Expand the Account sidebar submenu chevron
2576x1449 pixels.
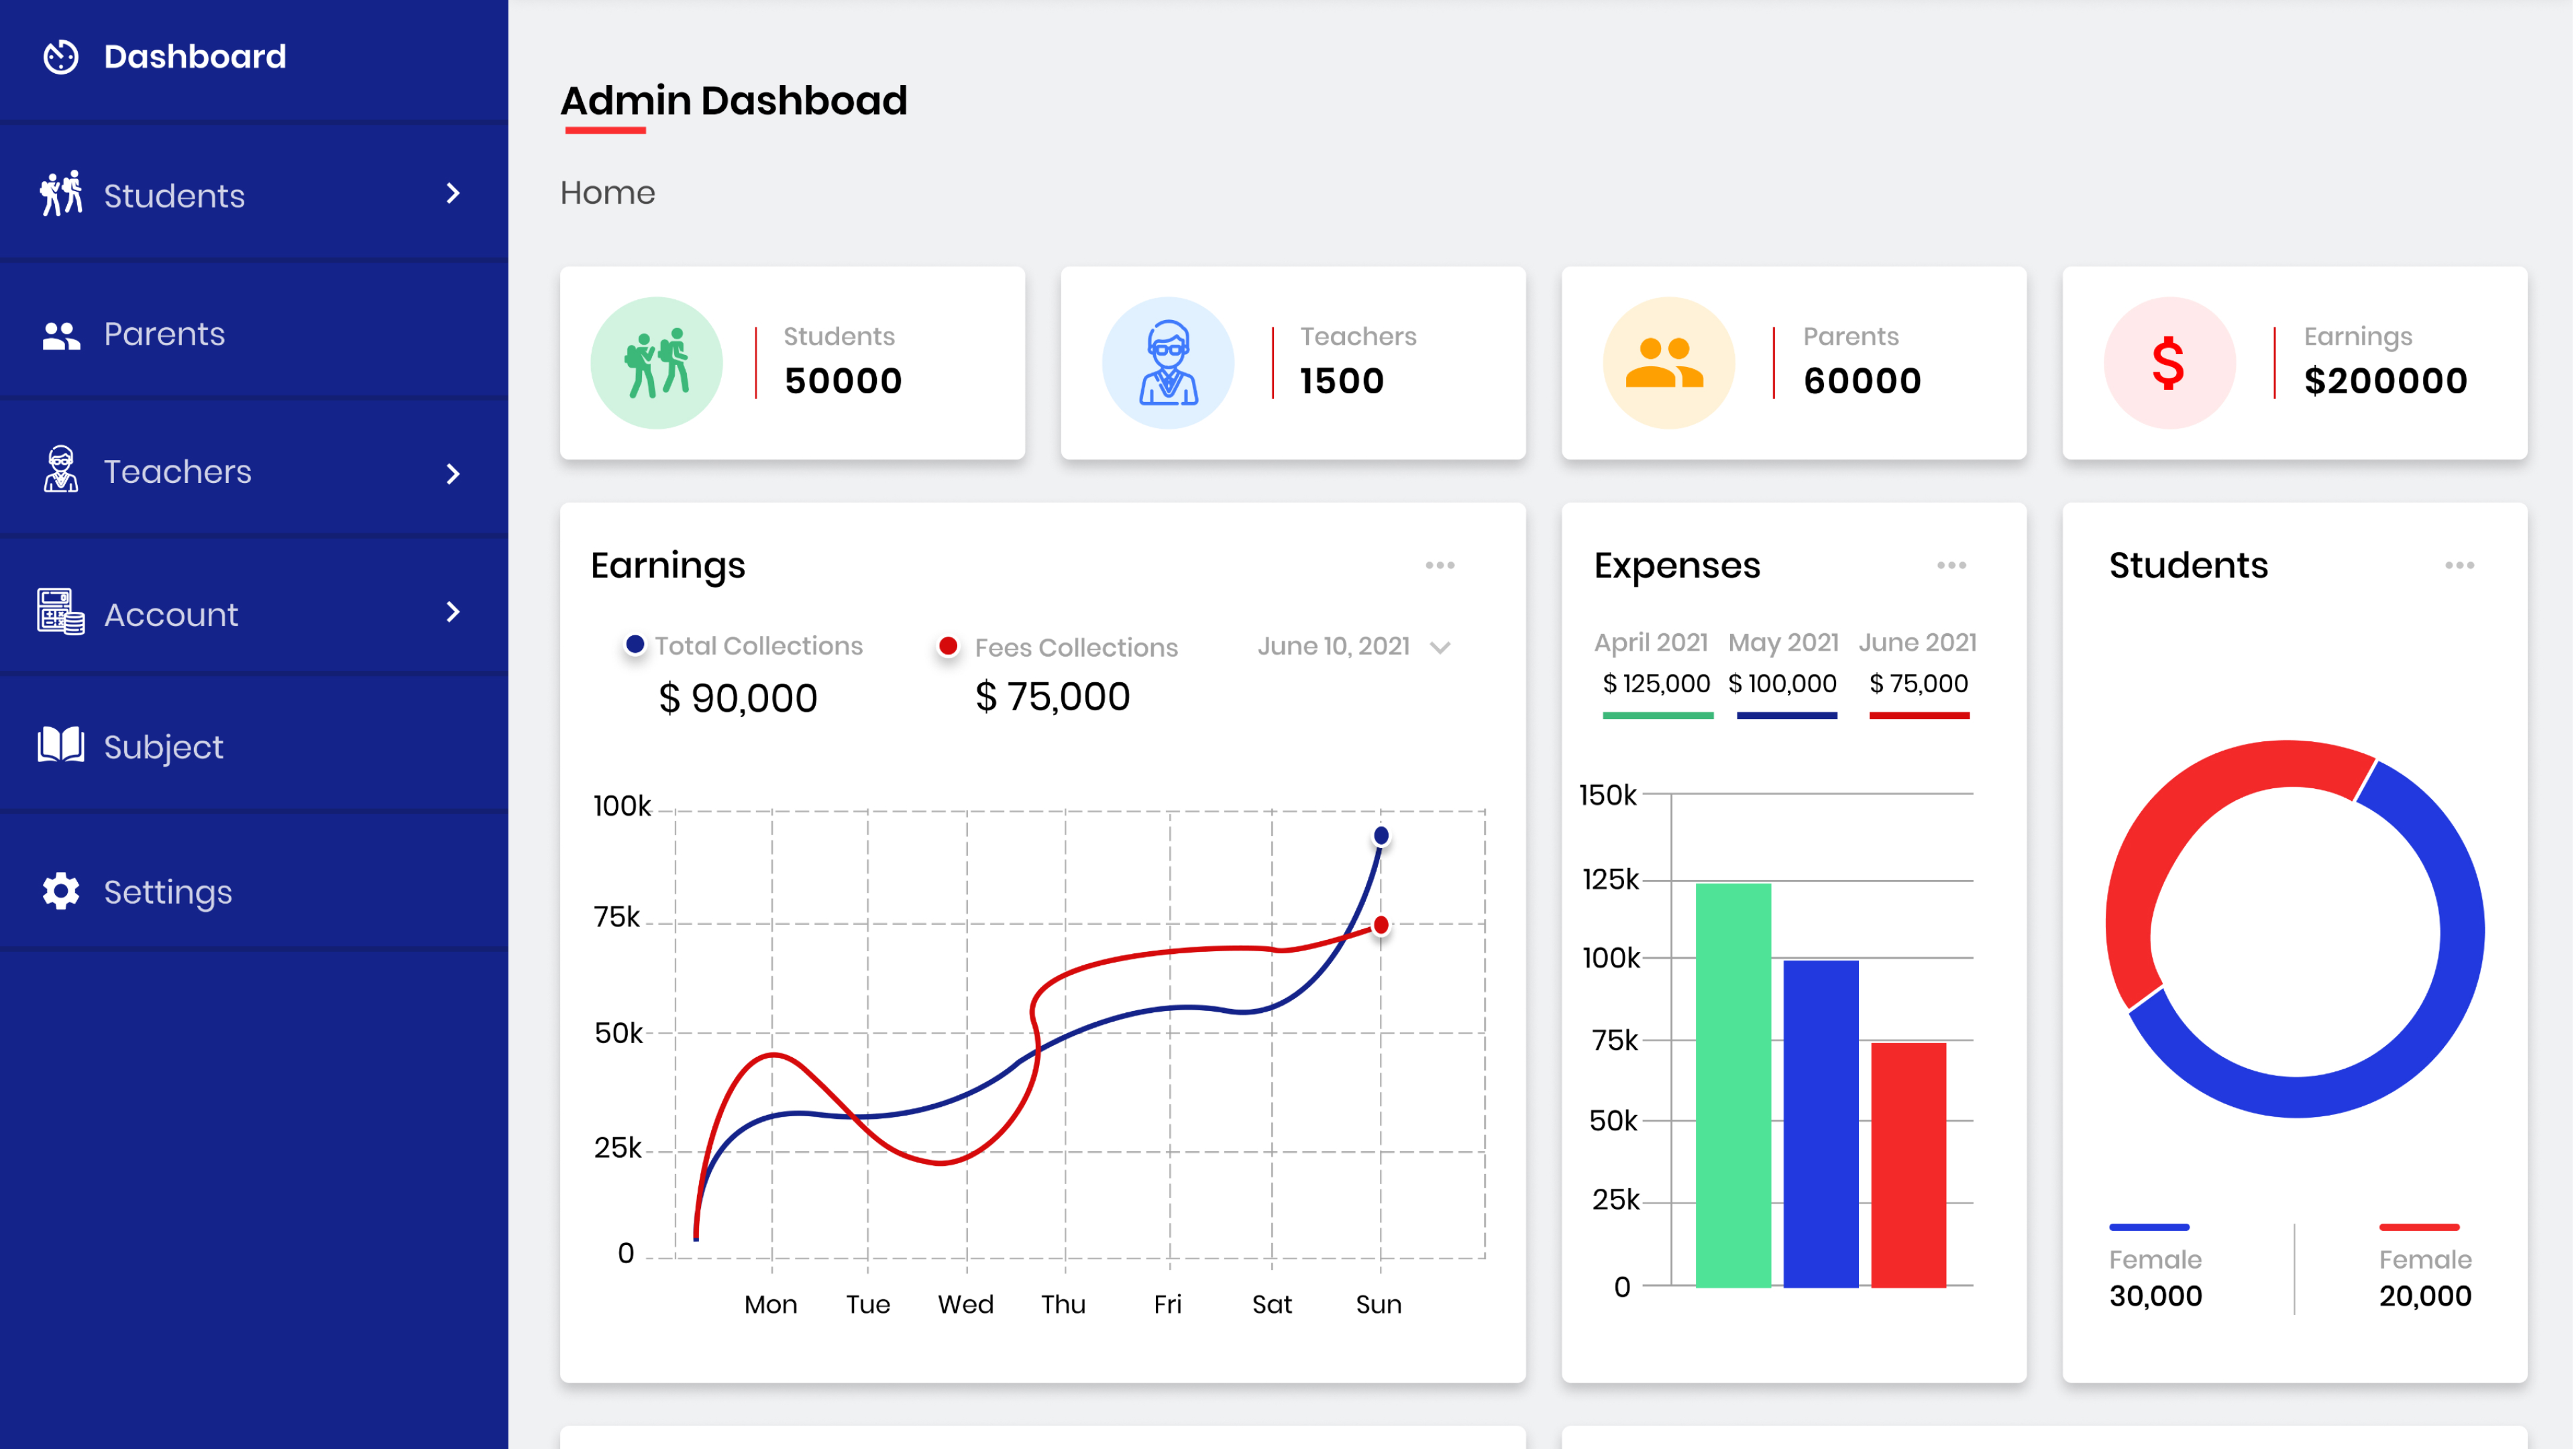click(x=453, y=612)
